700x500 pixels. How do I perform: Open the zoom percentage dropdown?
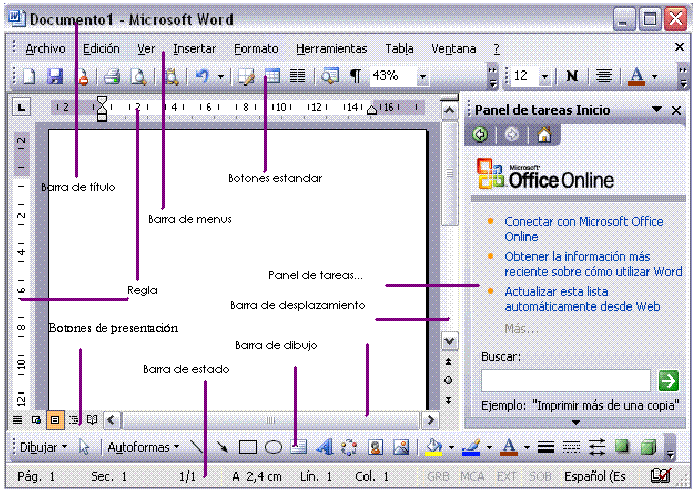[422, 77]
